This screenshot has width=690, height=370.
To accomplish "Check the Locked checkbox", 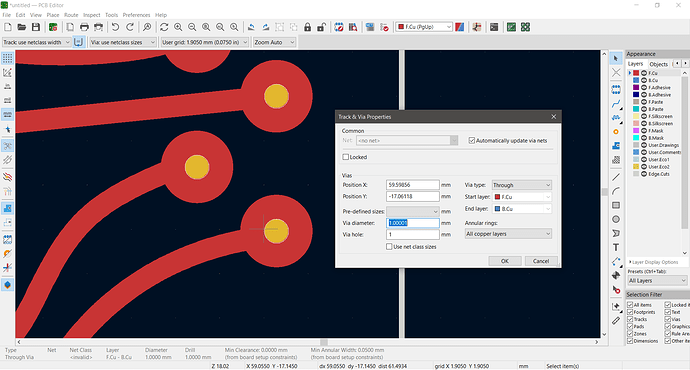I will pyautogui.click(x=345, y=157).
